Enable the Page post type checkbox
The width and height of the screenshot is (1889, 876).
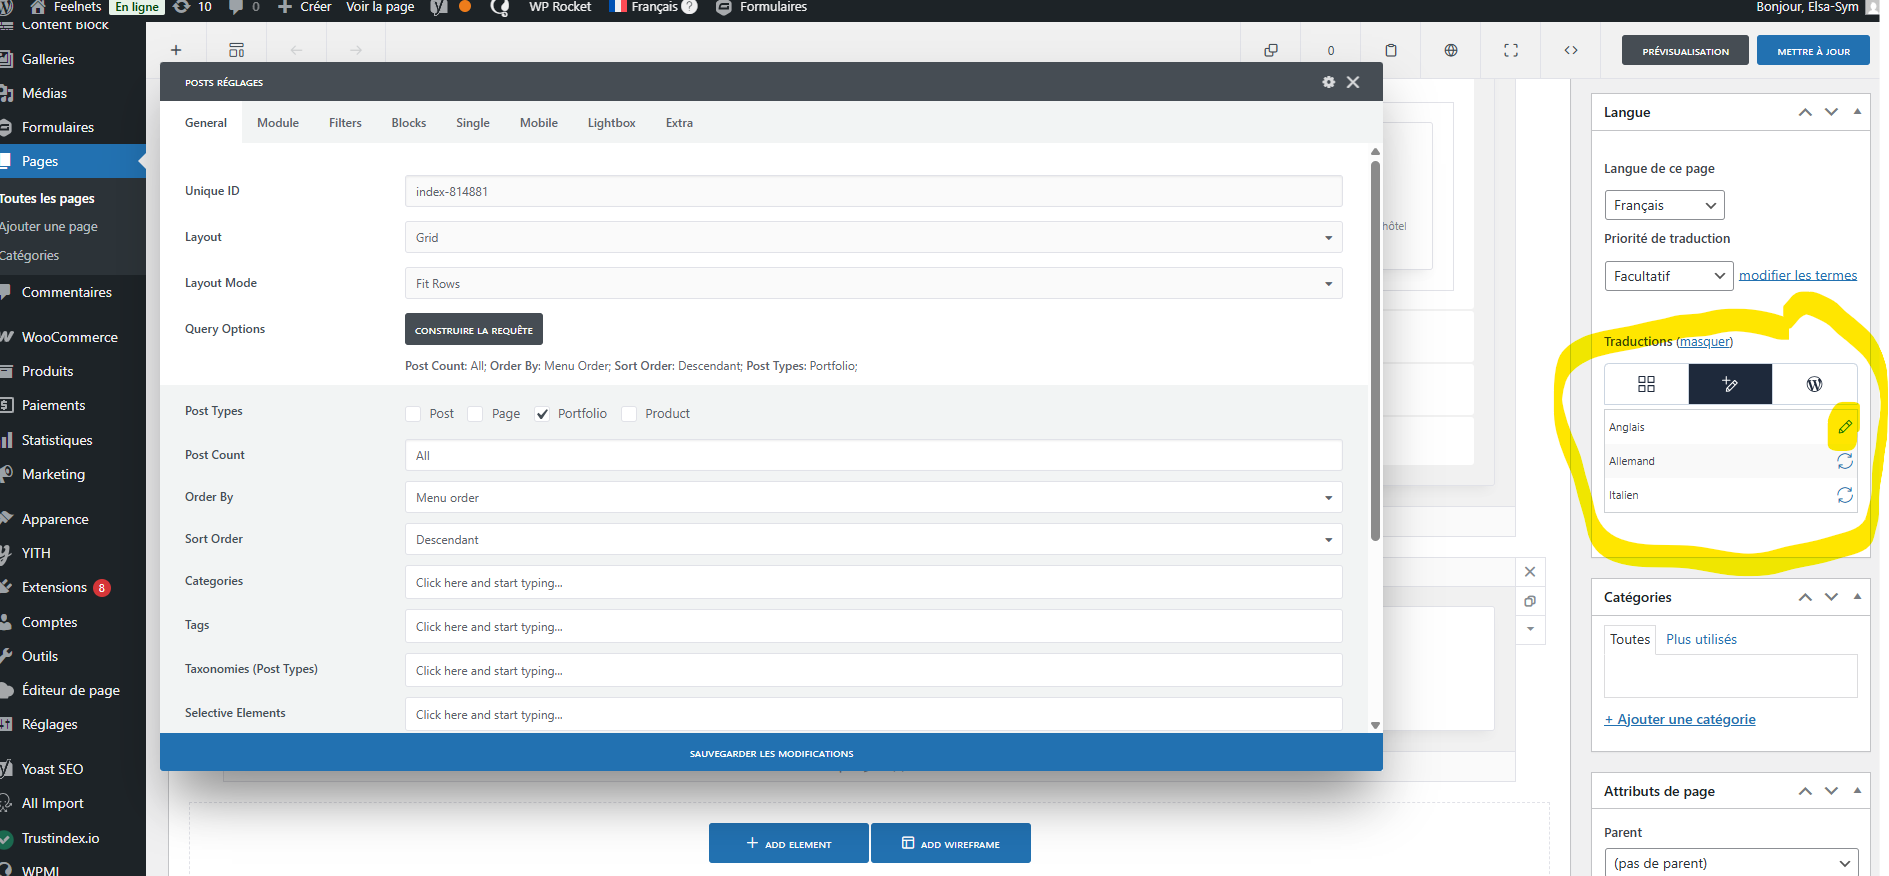[475, 414]
